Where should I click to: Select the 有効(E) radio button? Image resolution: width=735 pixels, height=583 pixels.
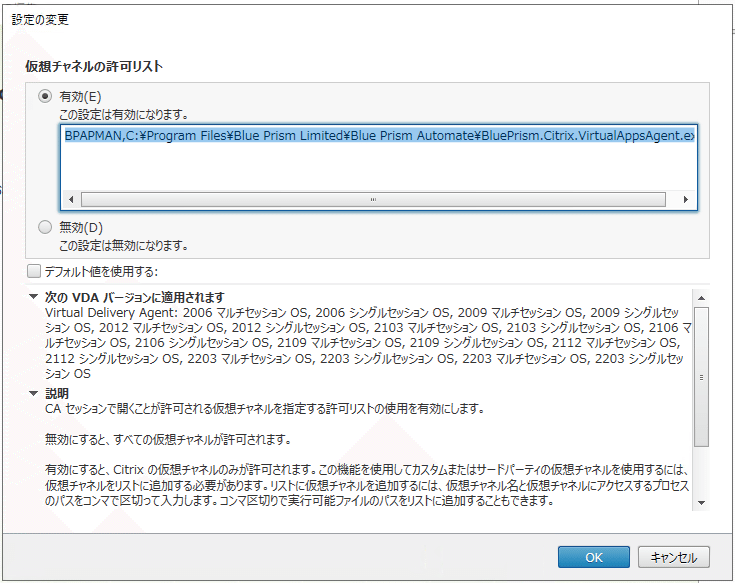(45, 97)
